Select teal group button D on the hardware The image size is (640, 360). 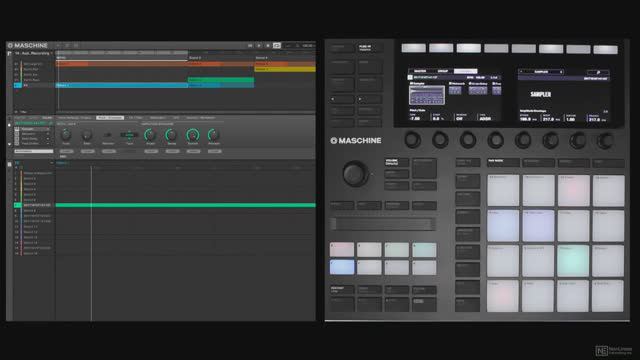[424, 250]
